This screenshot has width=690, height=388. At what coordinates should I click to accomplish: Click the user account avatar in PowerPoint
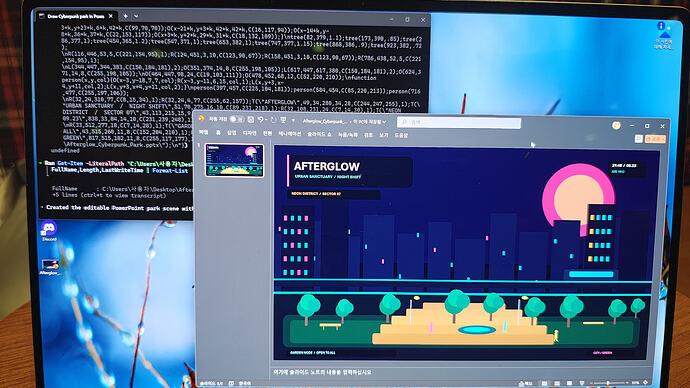coord(616,126)
